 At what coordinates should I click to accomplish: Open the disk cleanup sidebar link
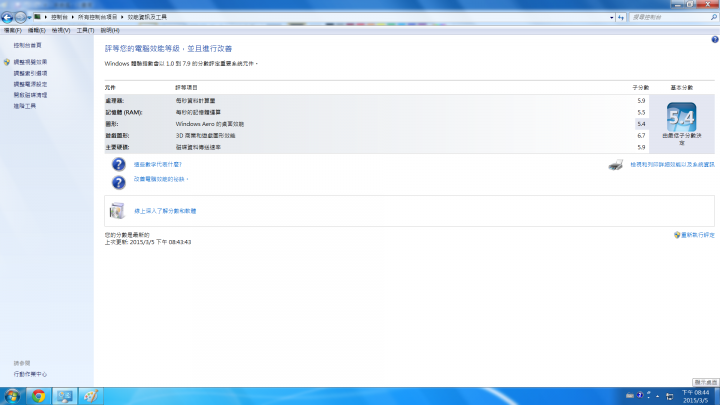(30, 95)
